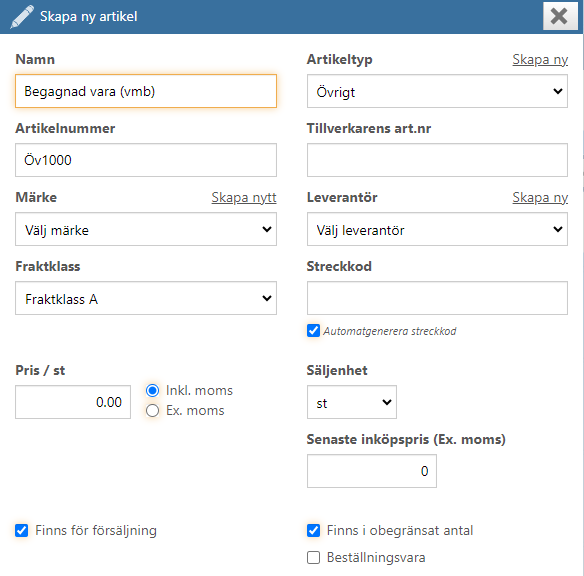Select the Inkl. moms radio option
This screenshot has width=584, height=576.
[x=152, y=390]
